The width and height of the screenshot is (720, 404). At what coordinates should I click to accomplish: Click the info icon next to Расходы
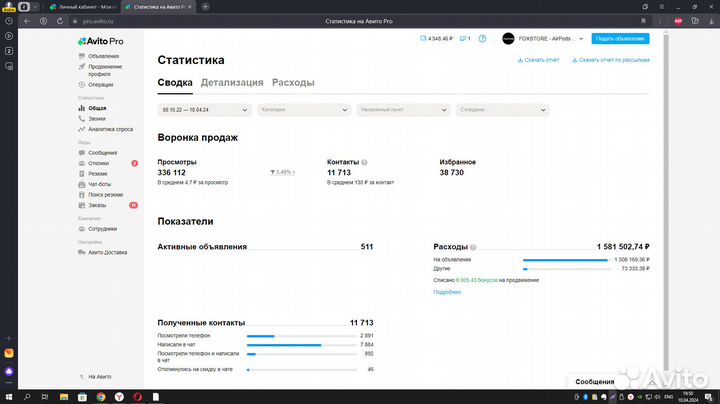point(473,247)
